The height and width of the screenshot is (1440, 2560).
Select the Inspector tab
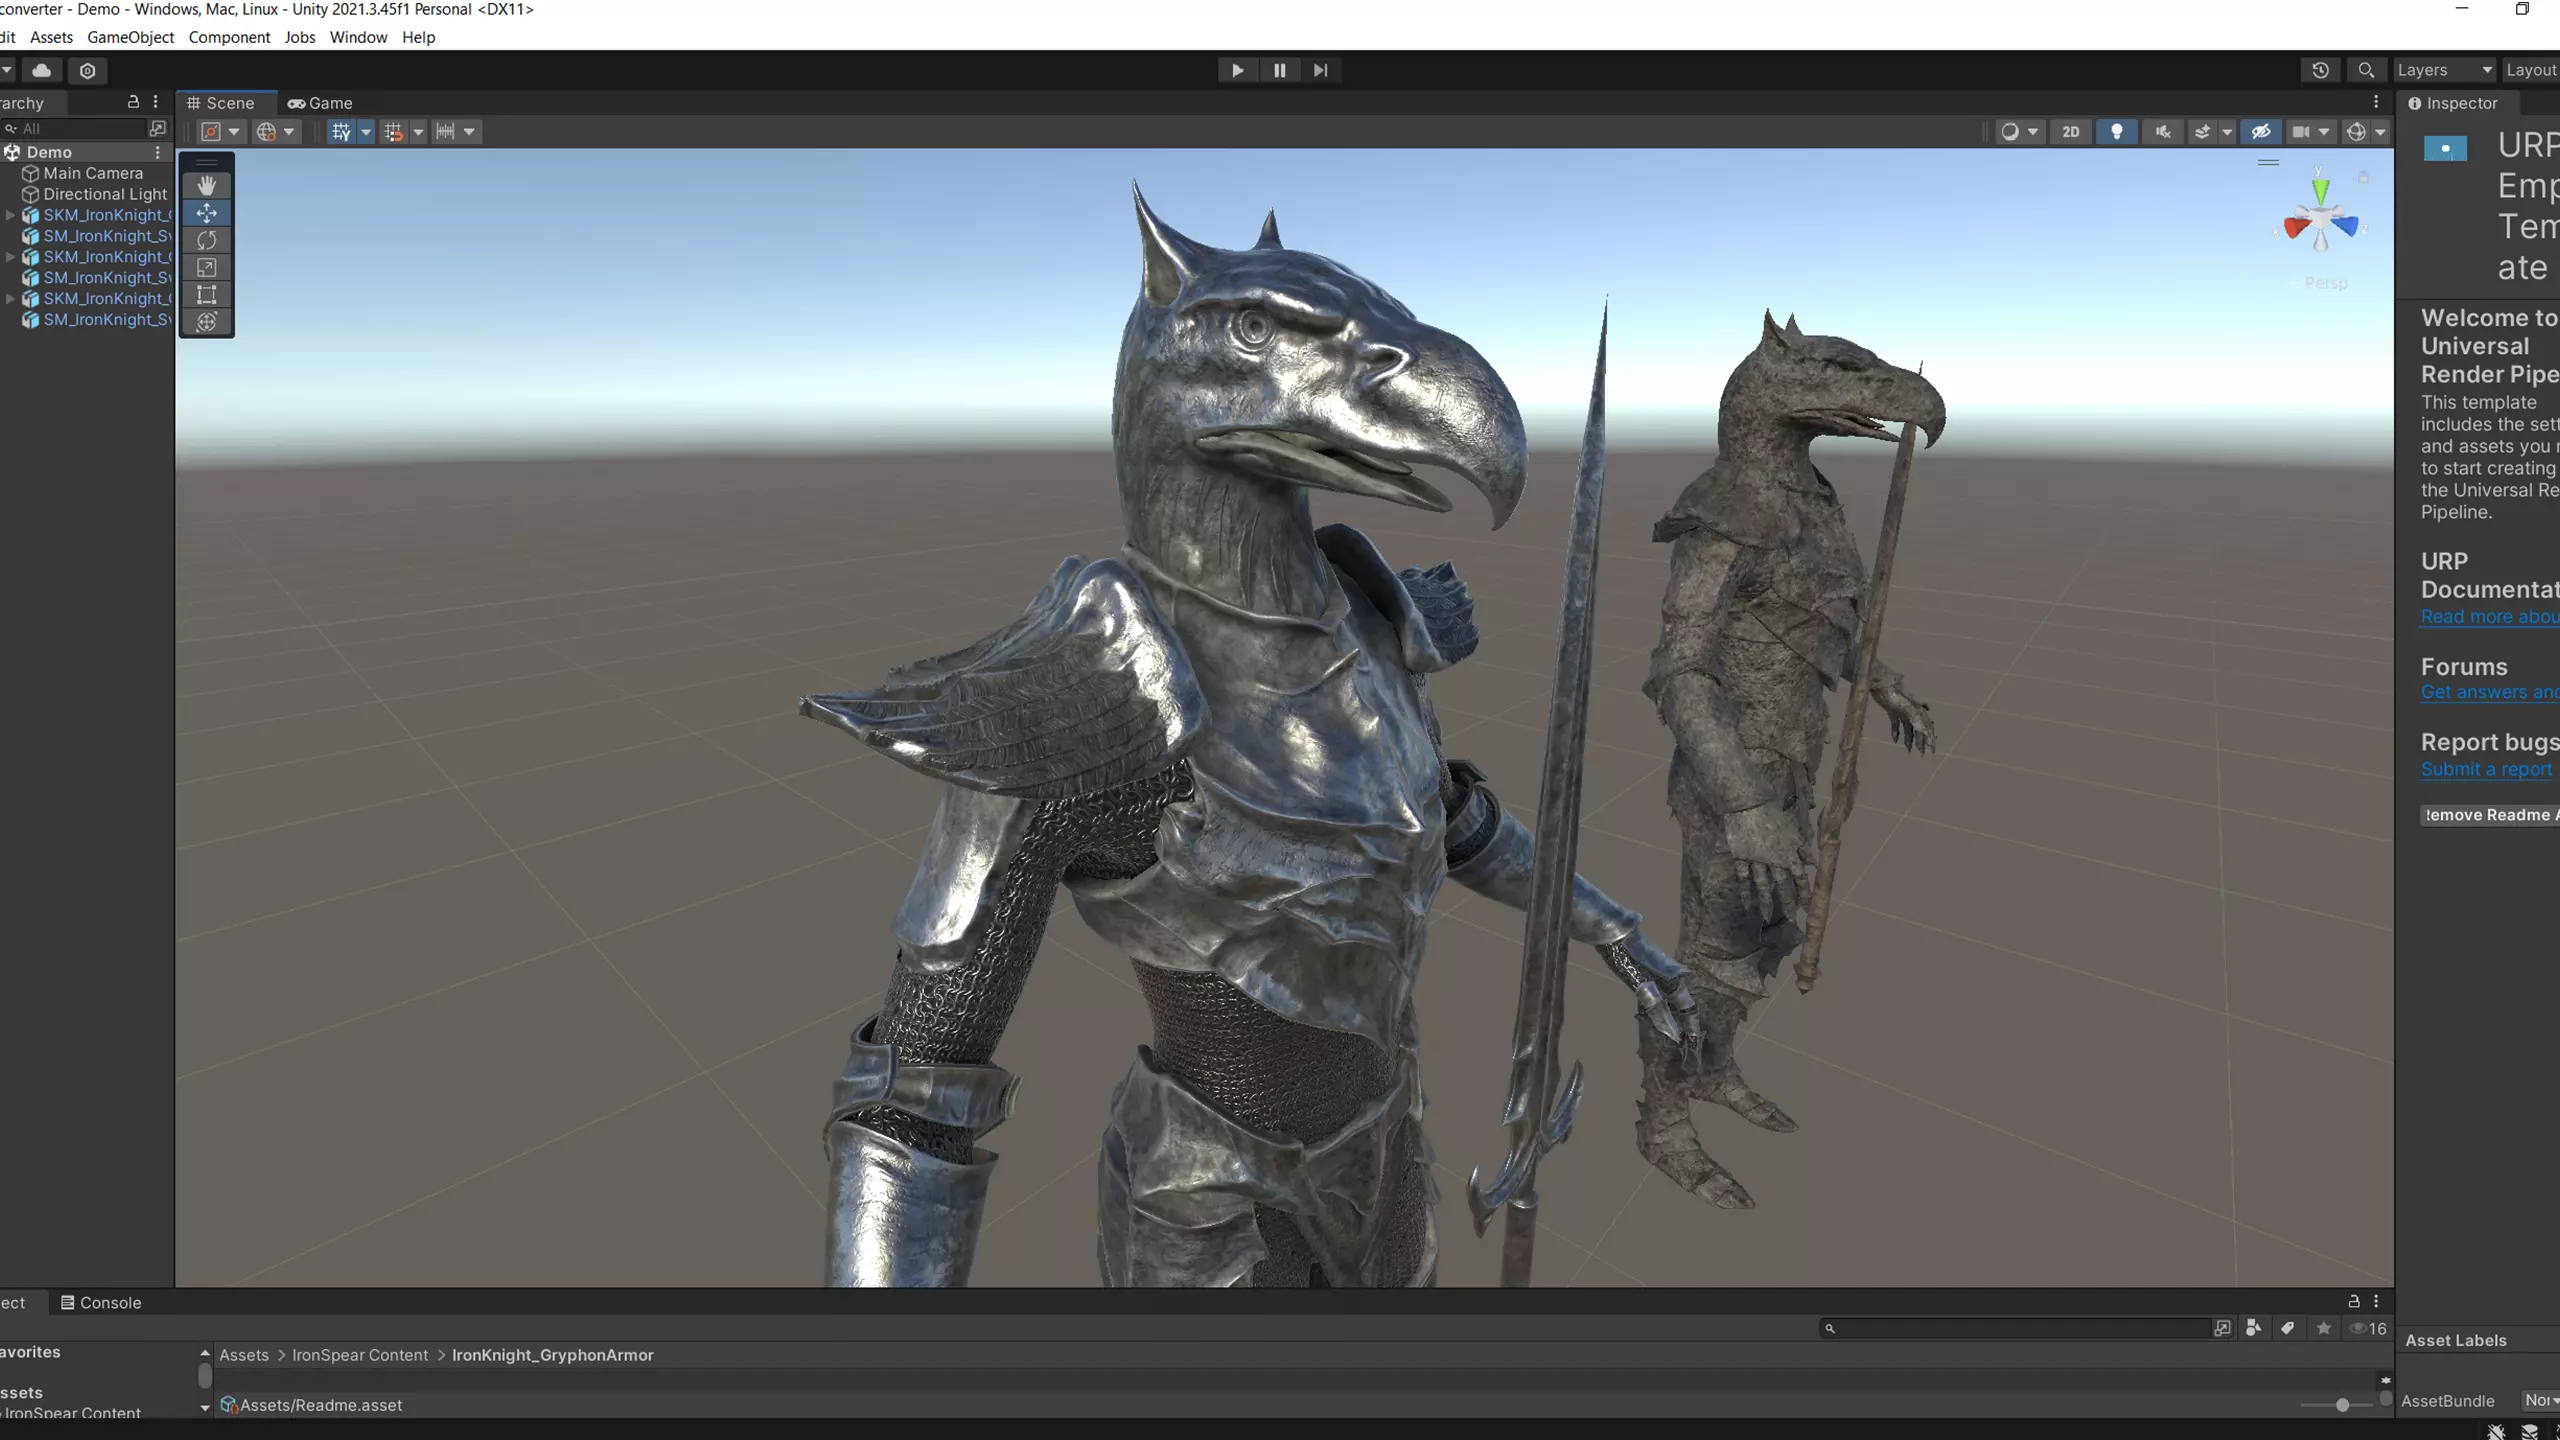tap(2454, 103)
